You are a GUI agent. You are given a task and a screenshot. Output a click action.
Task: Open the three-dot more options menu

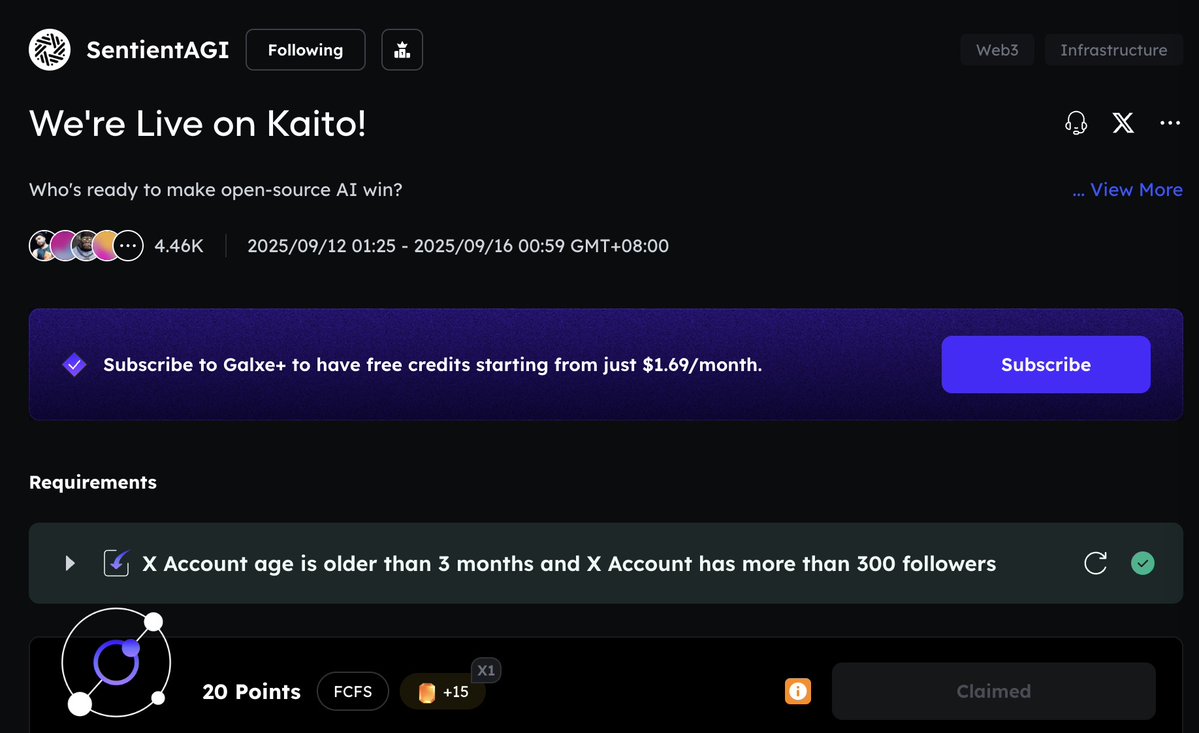1170,123
